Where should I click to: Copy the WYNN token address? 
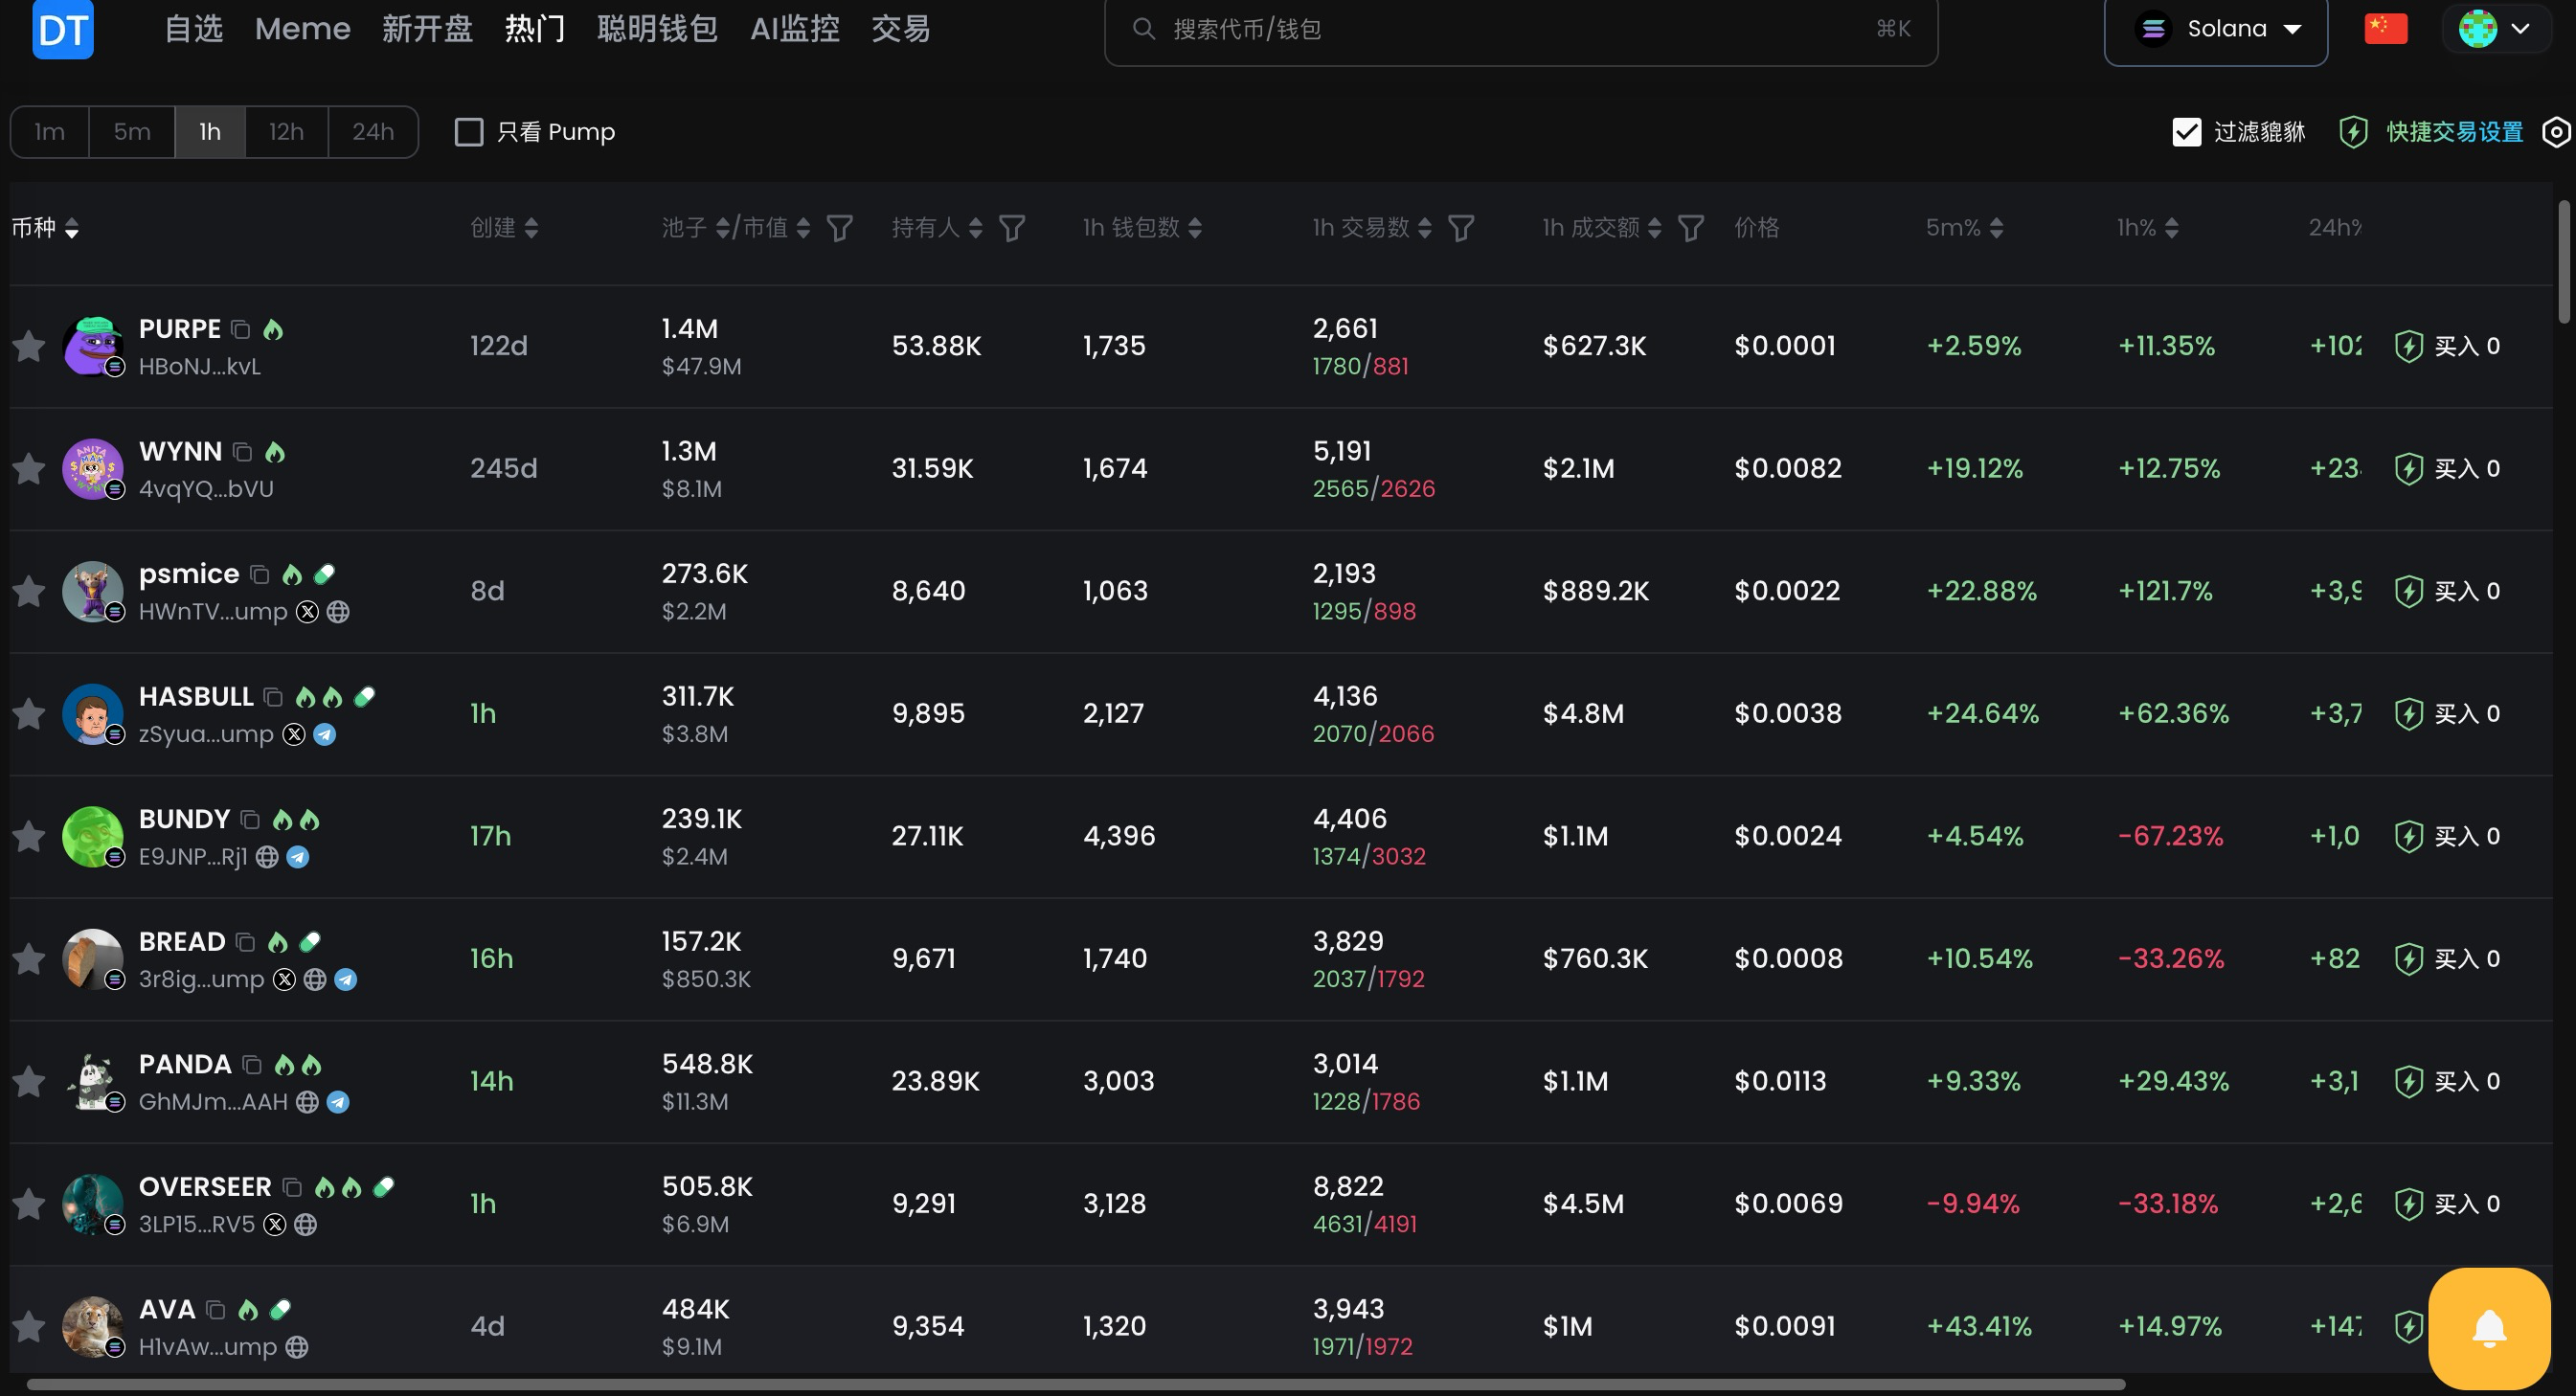tap(242, 452)
